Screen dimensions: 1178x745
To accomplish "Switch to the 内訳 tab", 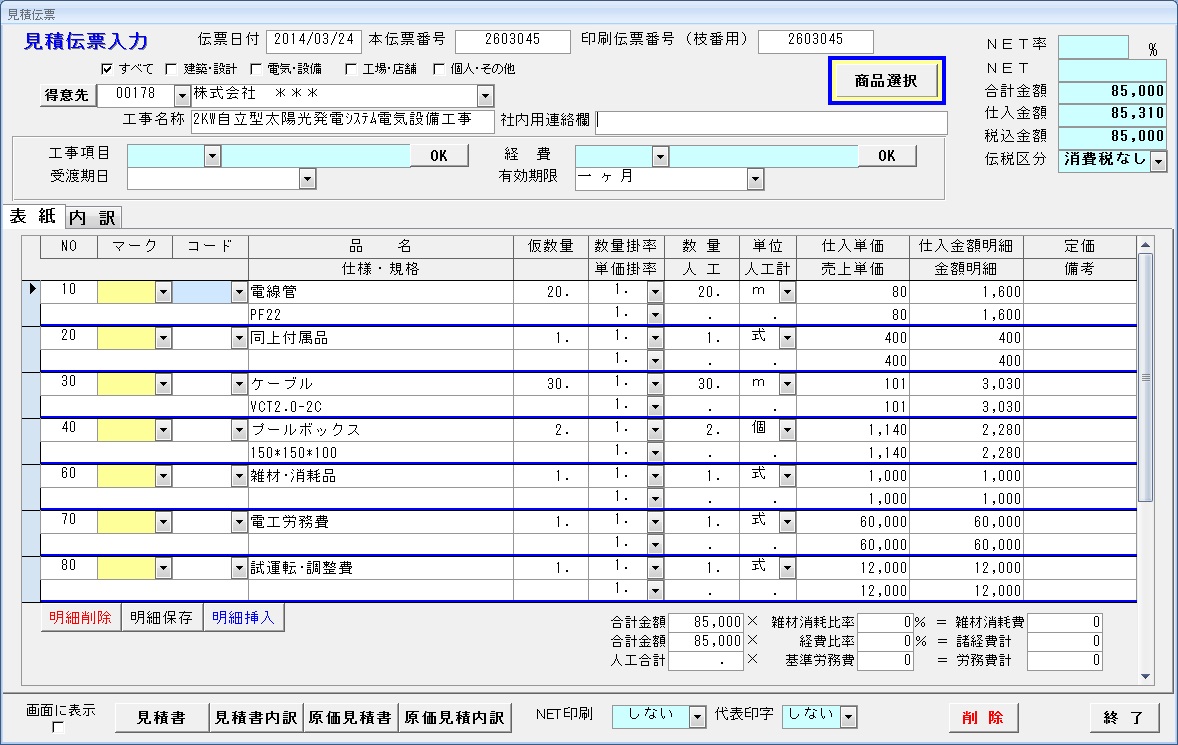I will pos(92,218).
